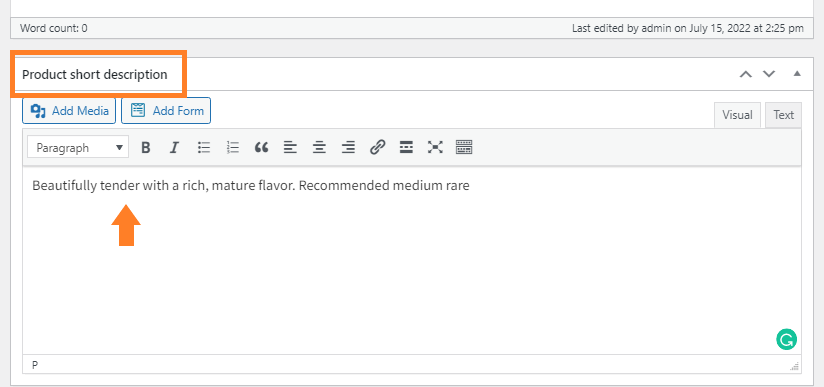Image resolution: width=824 pixels, height=387 pixels.
Task: Click the Add Media button
Action: pyautogui.click(x=69, y=110)
